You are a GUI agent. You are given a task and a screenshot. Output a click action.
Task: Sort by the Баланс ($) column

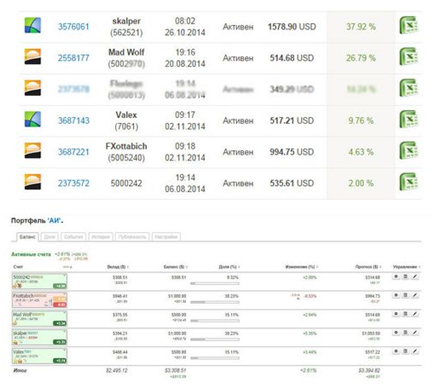pyautogui.click(x=176, y=267)
